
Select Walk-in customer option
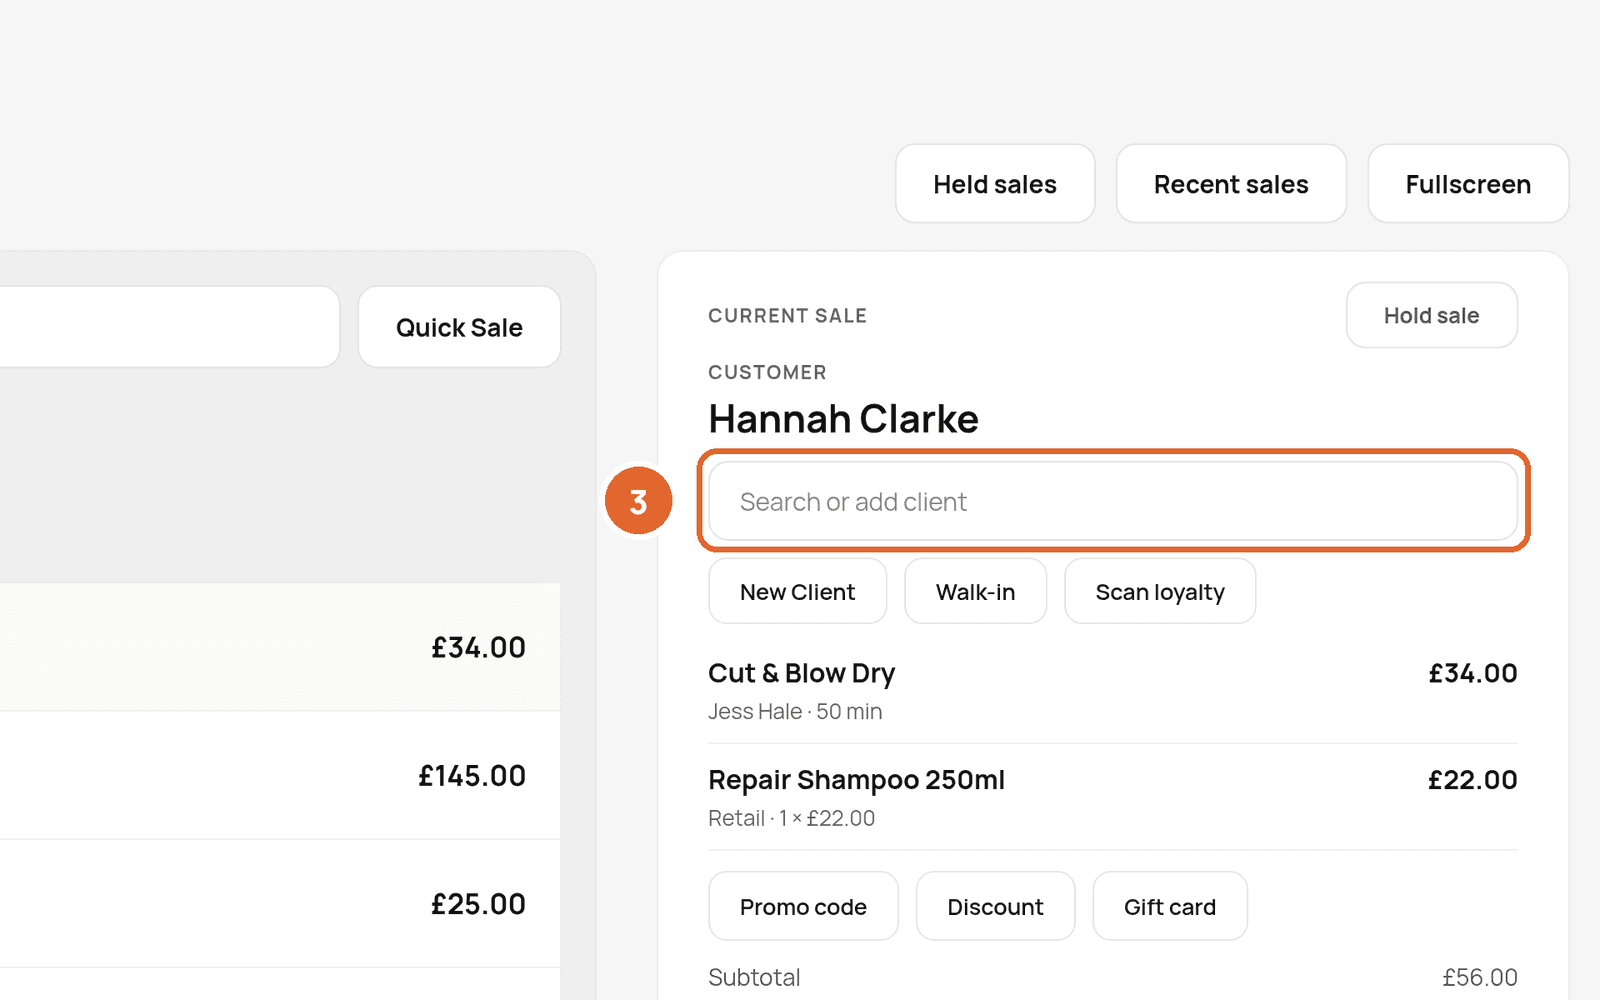click(x=975, y=592)
